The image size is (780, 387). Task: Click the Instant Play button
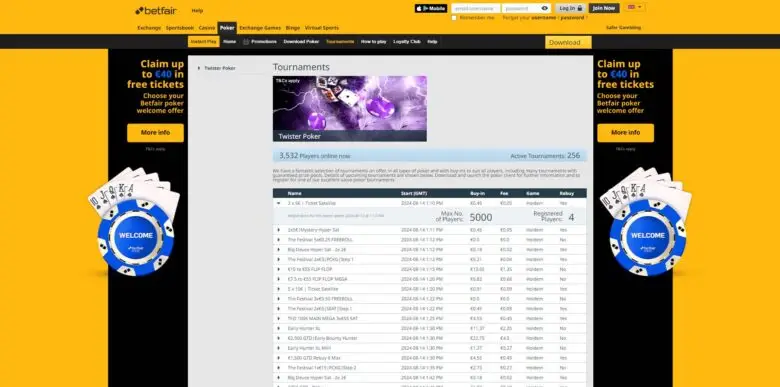click(203, 42)
